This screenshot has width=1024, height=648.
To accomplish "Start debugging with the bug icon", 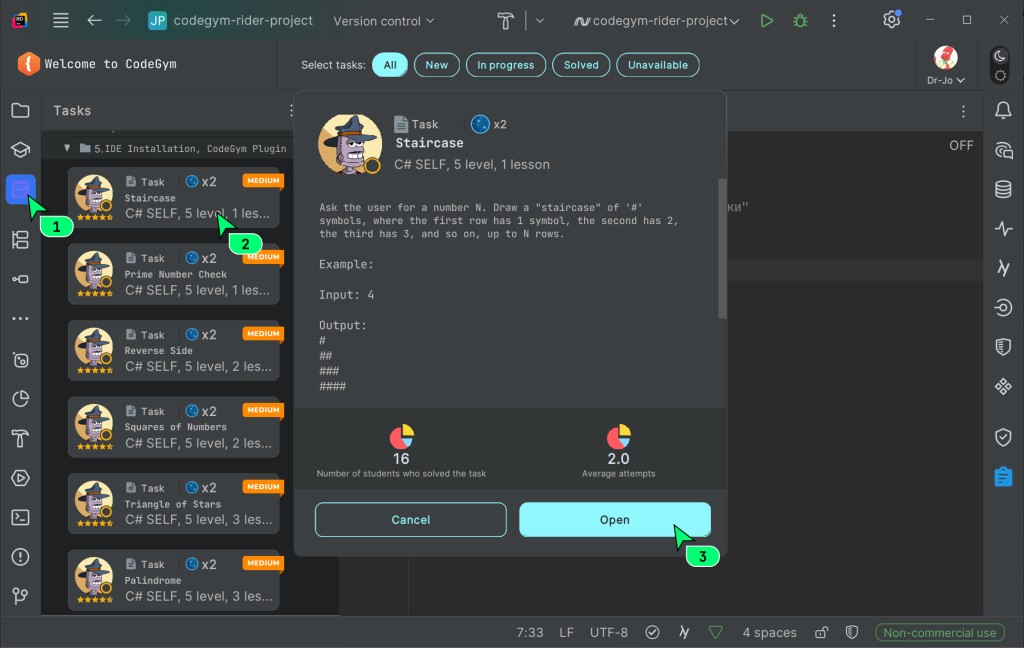I will coord(799,20).
